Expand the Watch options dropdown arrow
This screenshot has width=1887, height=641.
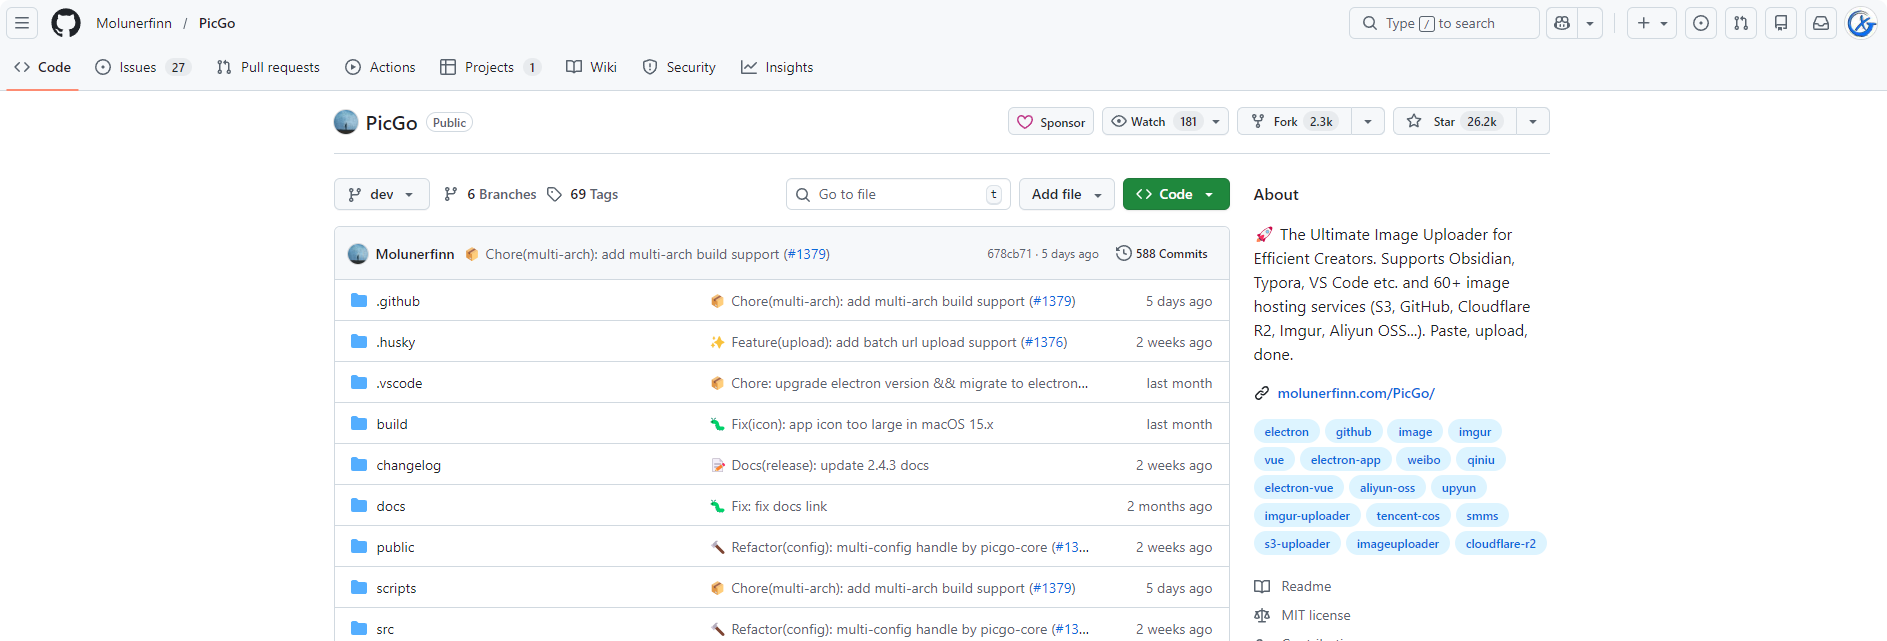1217,122
